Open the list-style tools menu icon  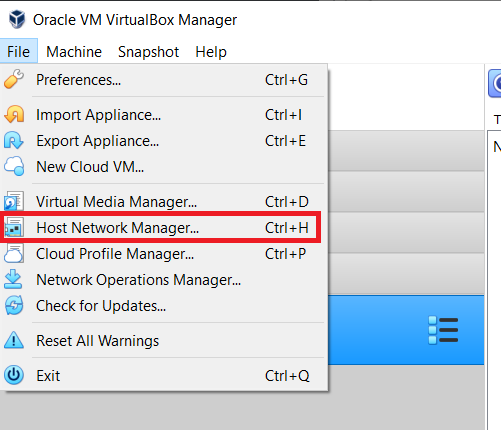pos(443,330)
